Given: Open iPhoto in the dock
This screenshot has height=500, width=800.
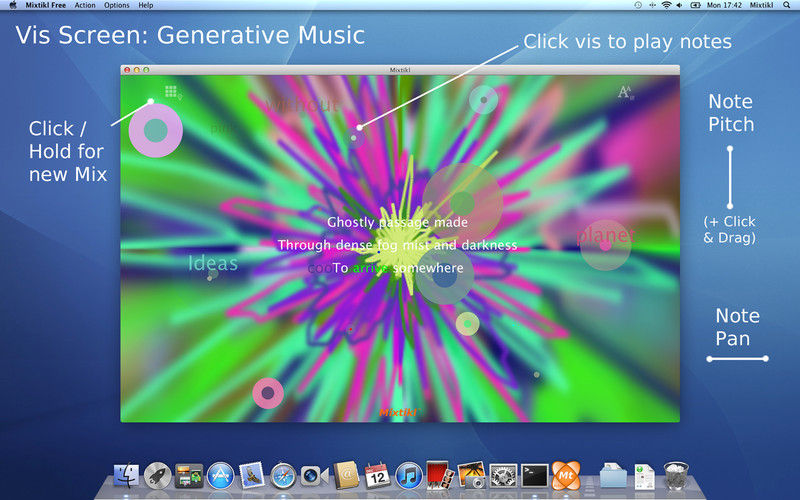Looking at the screenshot, I should tap(472, 476).
